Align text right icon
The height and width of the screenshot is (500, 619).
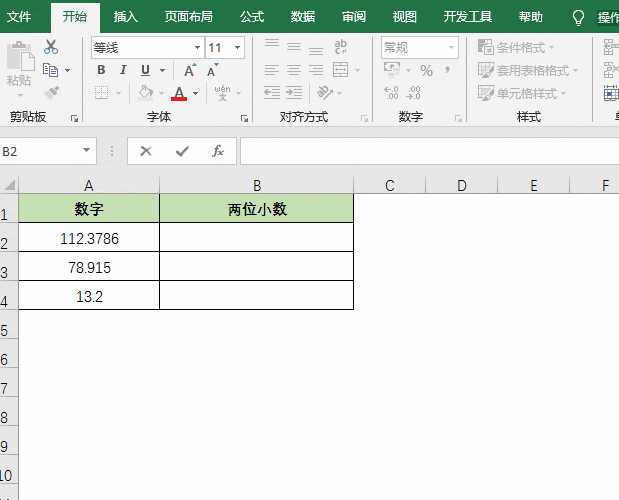coord(316,70)
